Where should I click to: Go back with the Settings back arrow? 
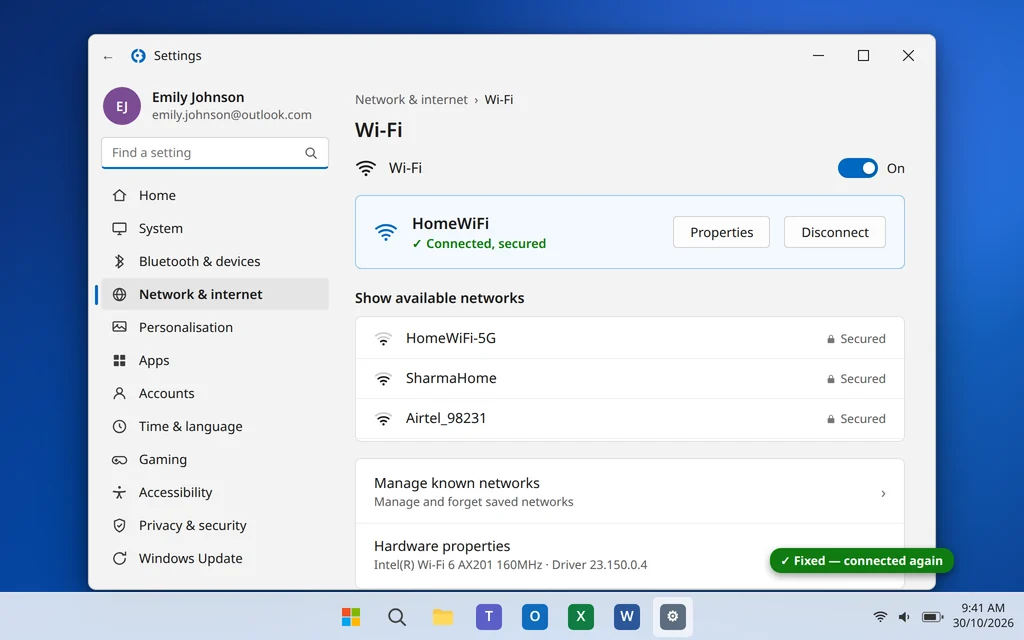108,57
